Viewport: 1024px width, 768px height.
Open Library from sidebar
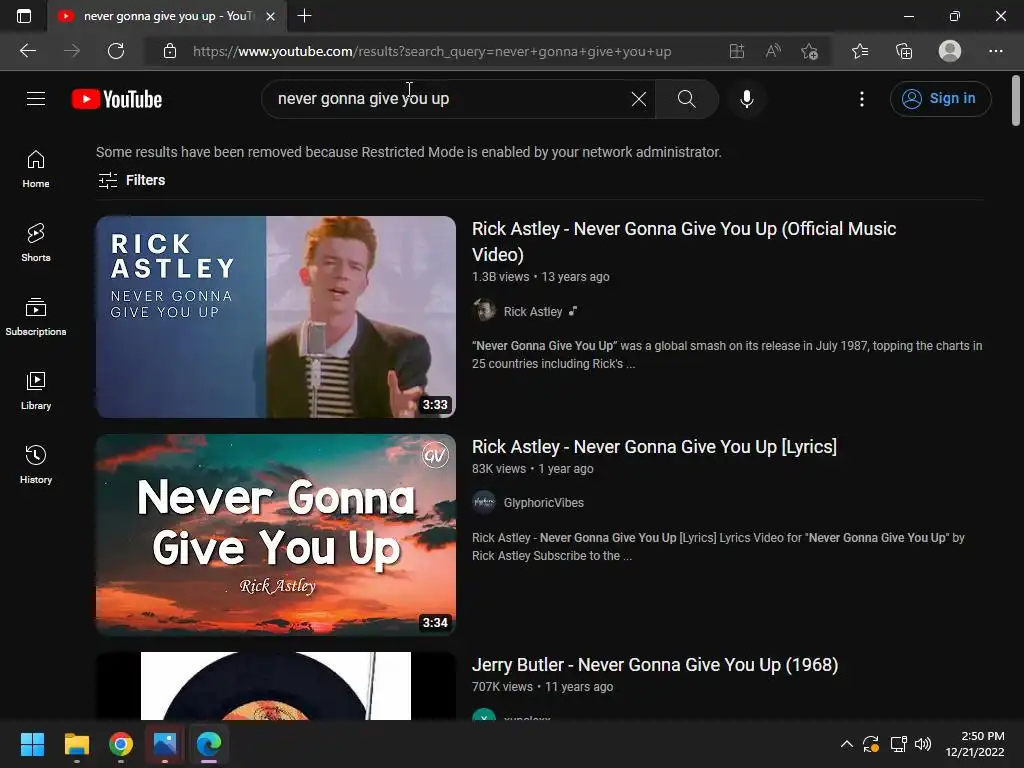tap(36, 391)
